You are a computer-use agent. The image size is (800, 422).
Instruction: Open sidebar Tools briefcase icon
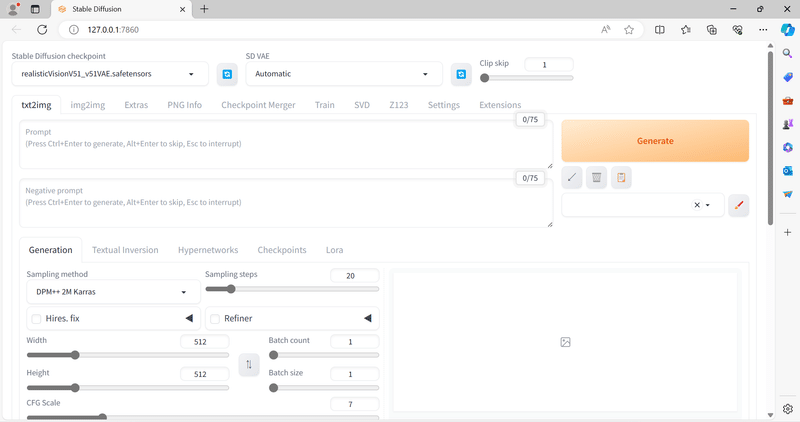[x=788, y=101]
